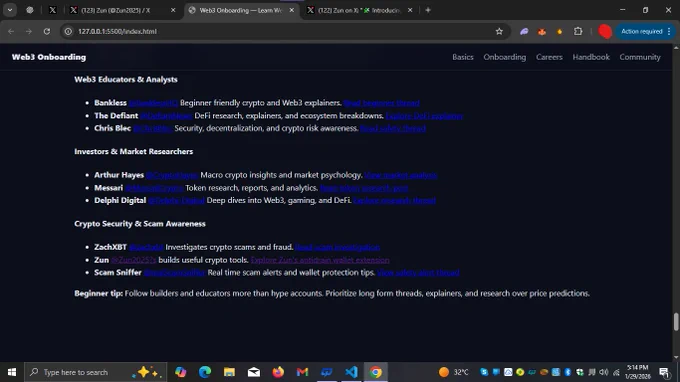680x382 pixels.
Task: Open the Onboarding nav item
Action: (504, 57)
